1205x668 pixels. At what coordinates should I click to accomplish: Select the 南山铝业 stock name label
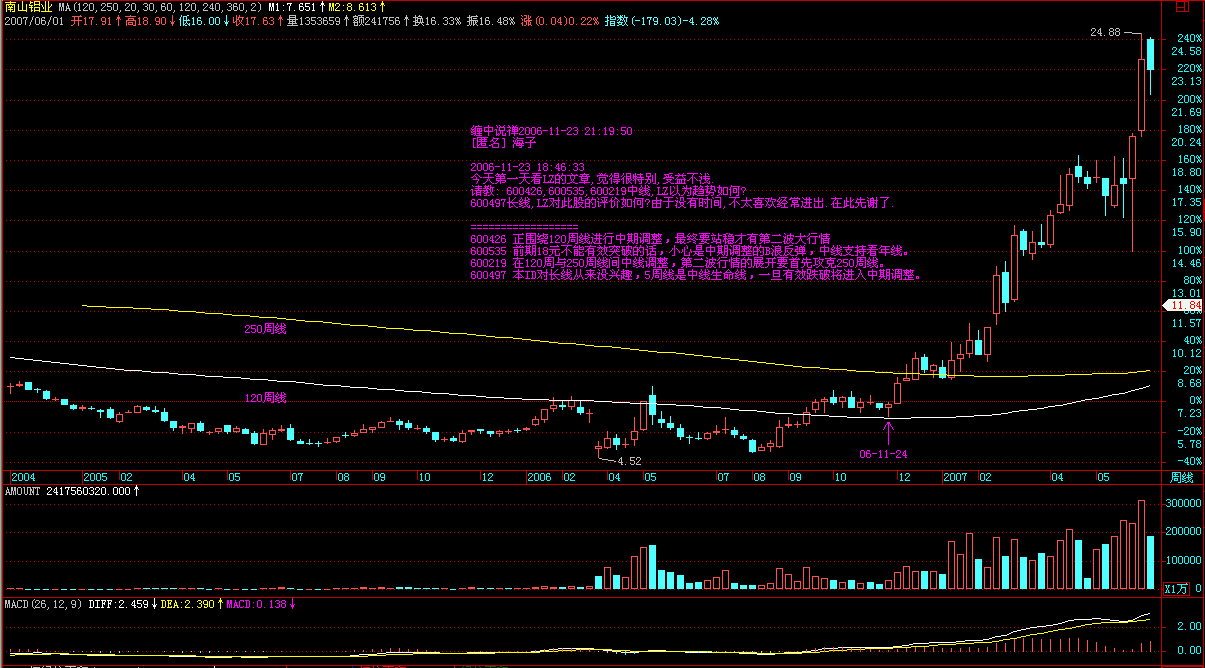click(x=28, y=6)
